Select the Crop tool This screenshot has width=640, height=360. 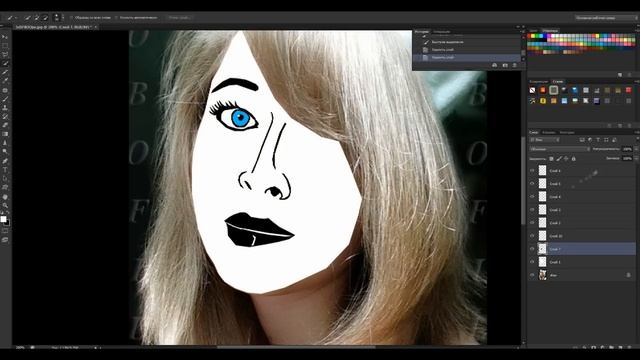(5, 73)
